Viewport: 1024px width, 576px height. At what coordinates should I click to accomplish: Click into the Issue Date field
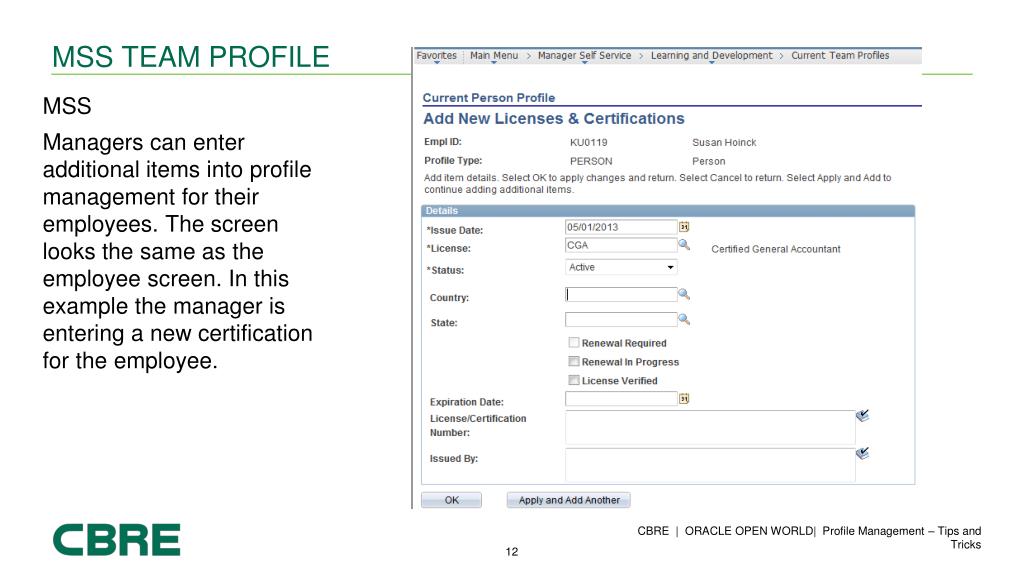click(621, 227)
